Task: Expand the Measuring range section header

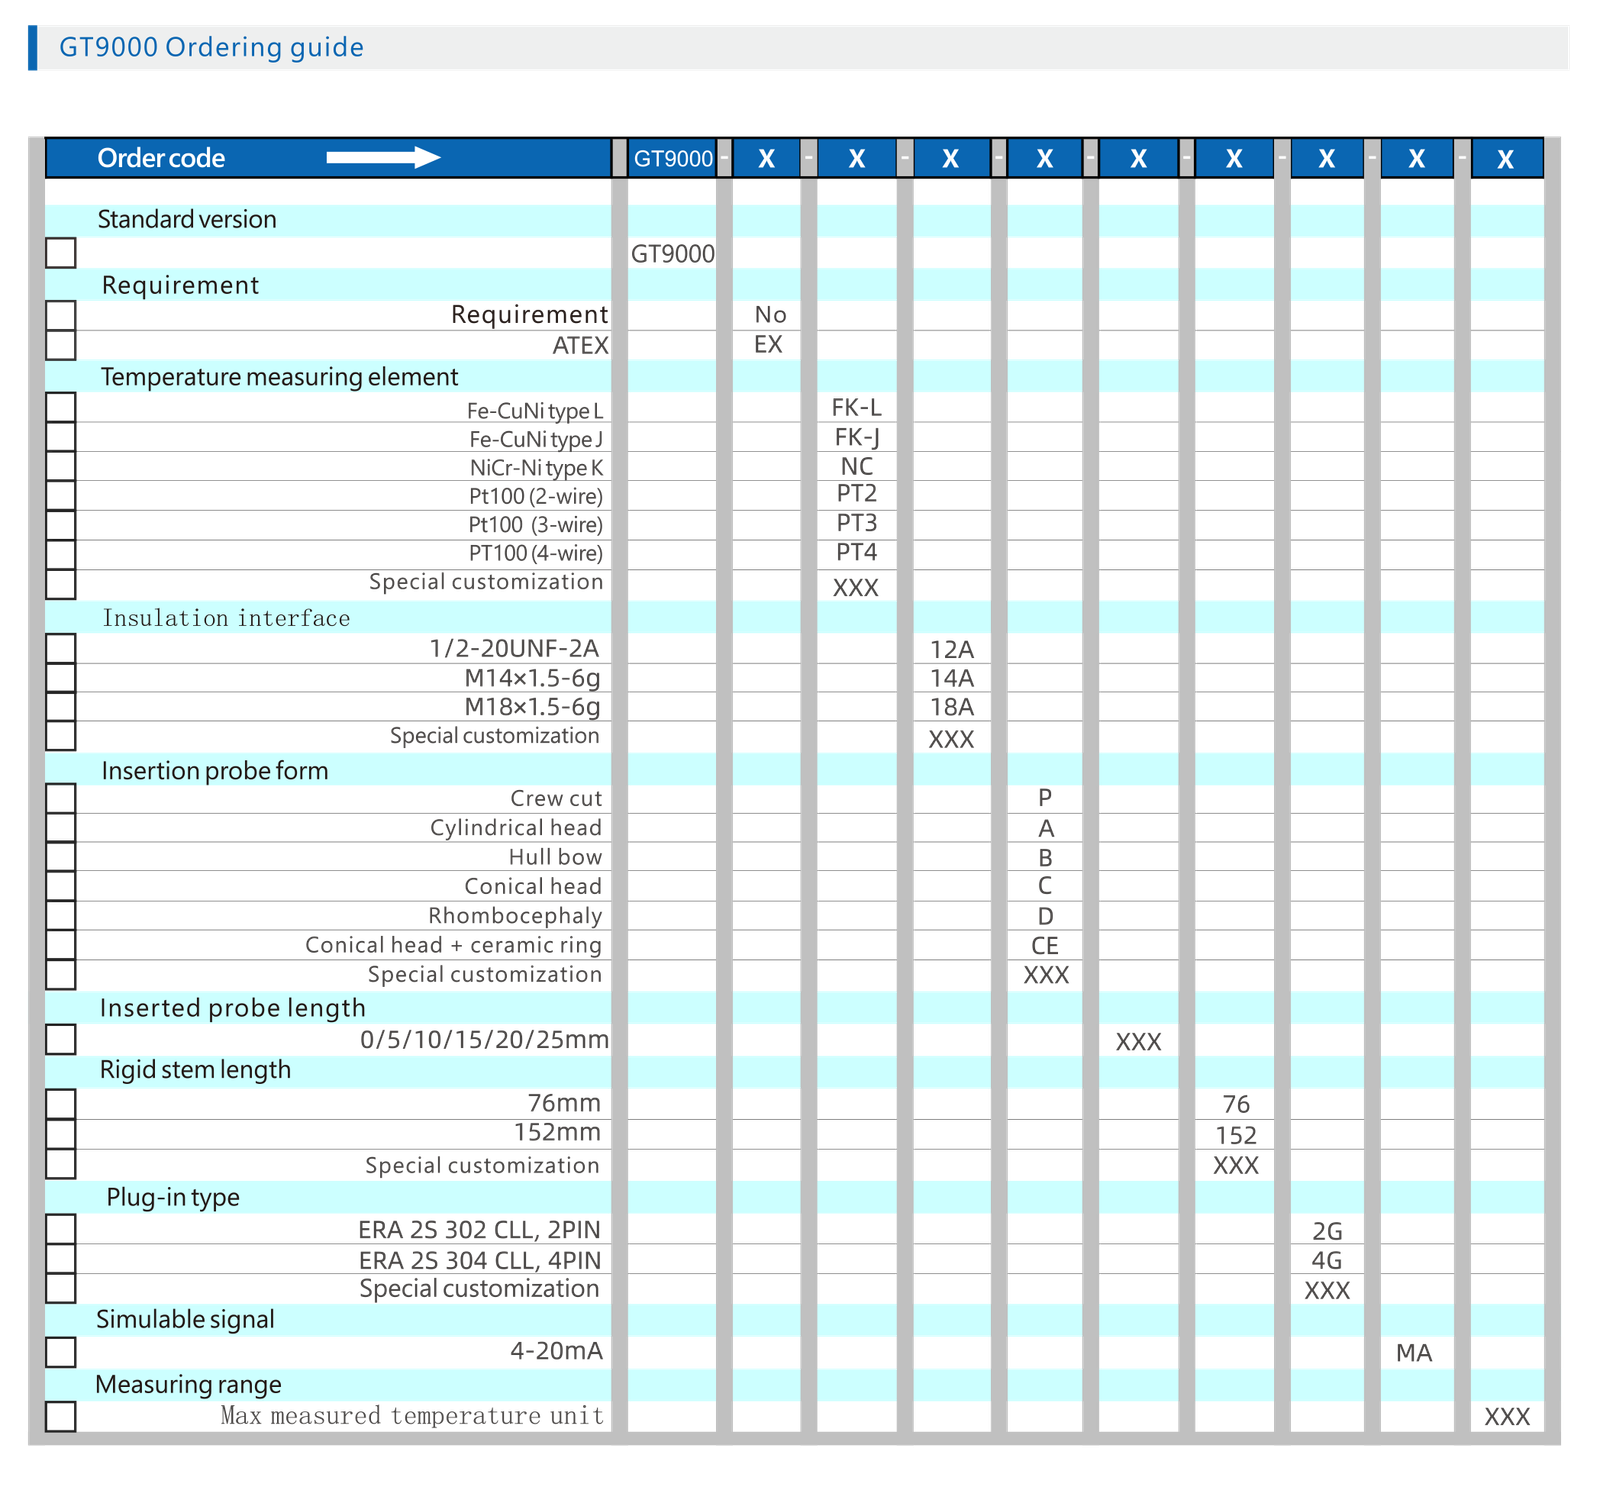Action: point(188,1385)
